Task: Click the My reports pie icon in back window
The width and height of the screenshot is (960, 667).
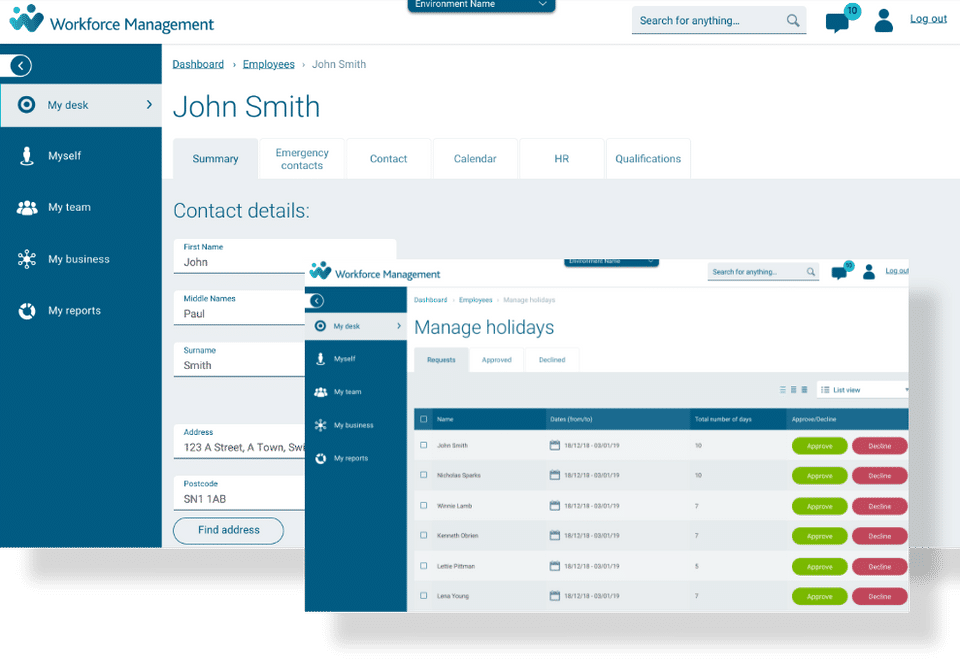Action: pyautogui.click(x=27, y=311)
